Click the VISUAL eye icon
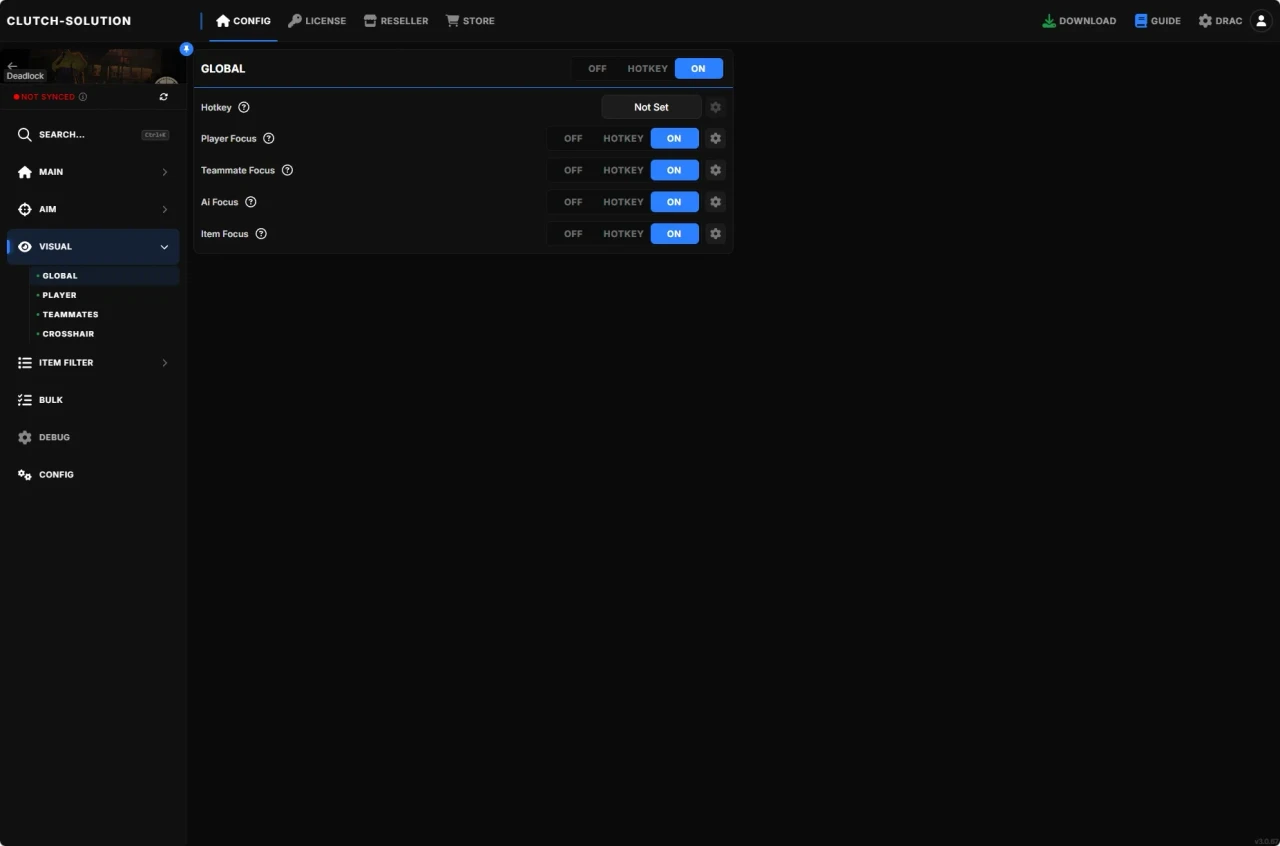Viewport: 1280px width, 846px height. [25, 247]
